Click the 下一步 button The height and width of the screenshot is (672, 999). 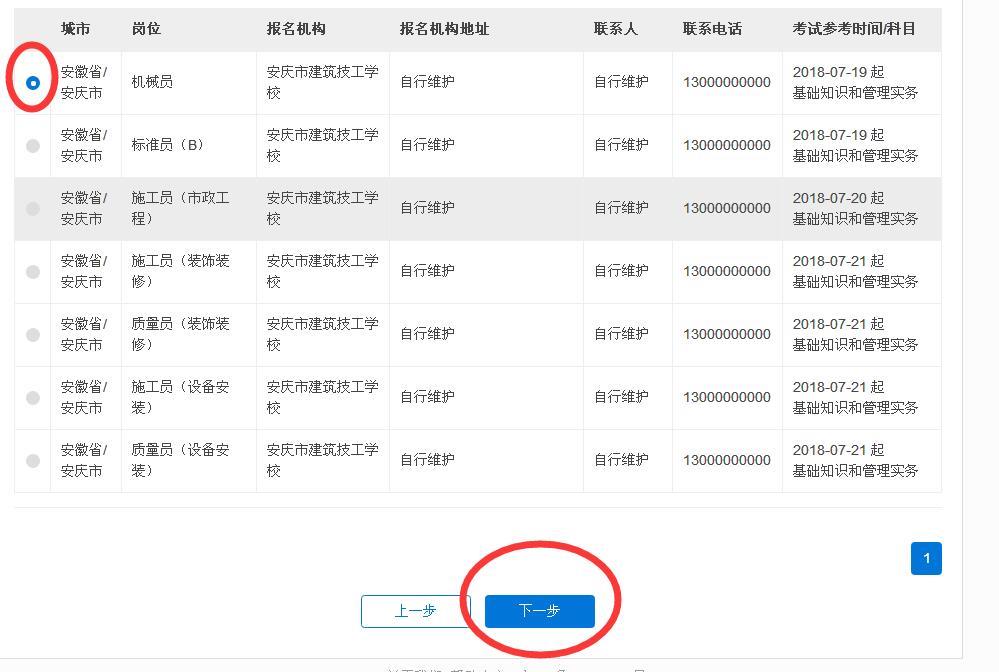coord(539,611)
